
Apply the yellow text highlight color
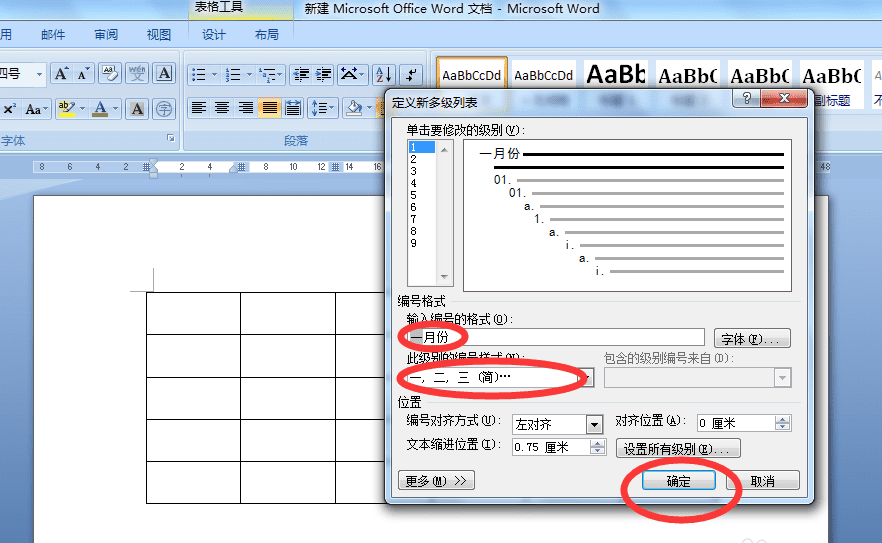[66, 109]
